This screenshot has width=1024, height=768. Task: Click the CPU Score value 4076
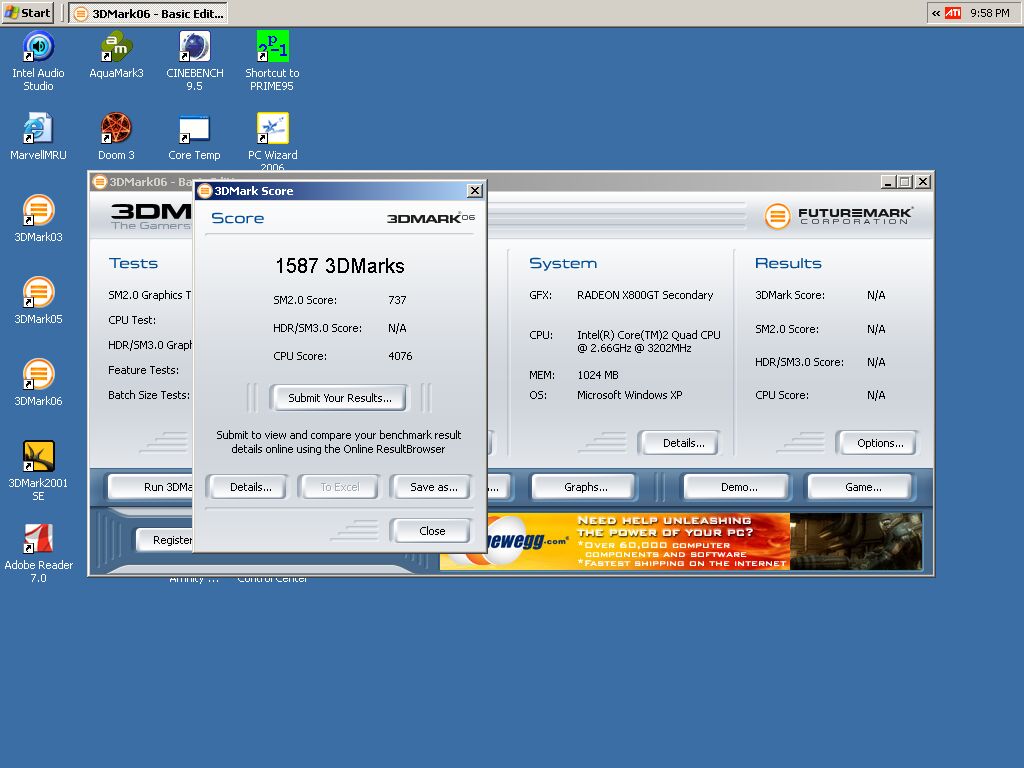400,356
